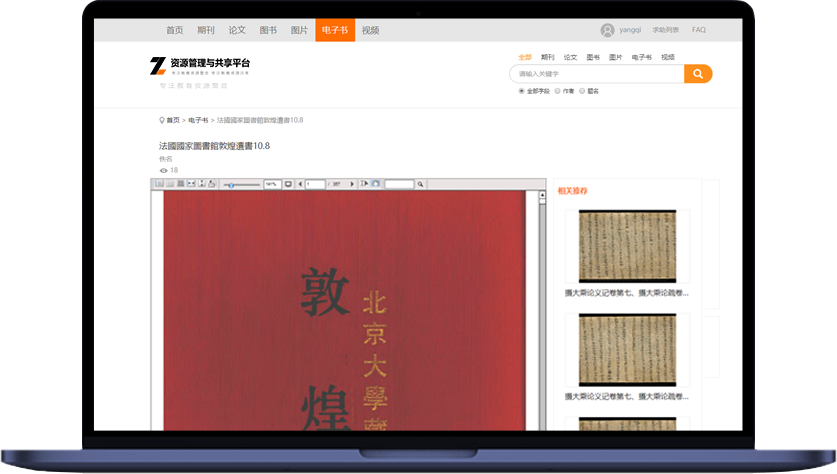Choose 论文 search category above search box
Screen dimensions: 837x474
(x=570, y=57)
